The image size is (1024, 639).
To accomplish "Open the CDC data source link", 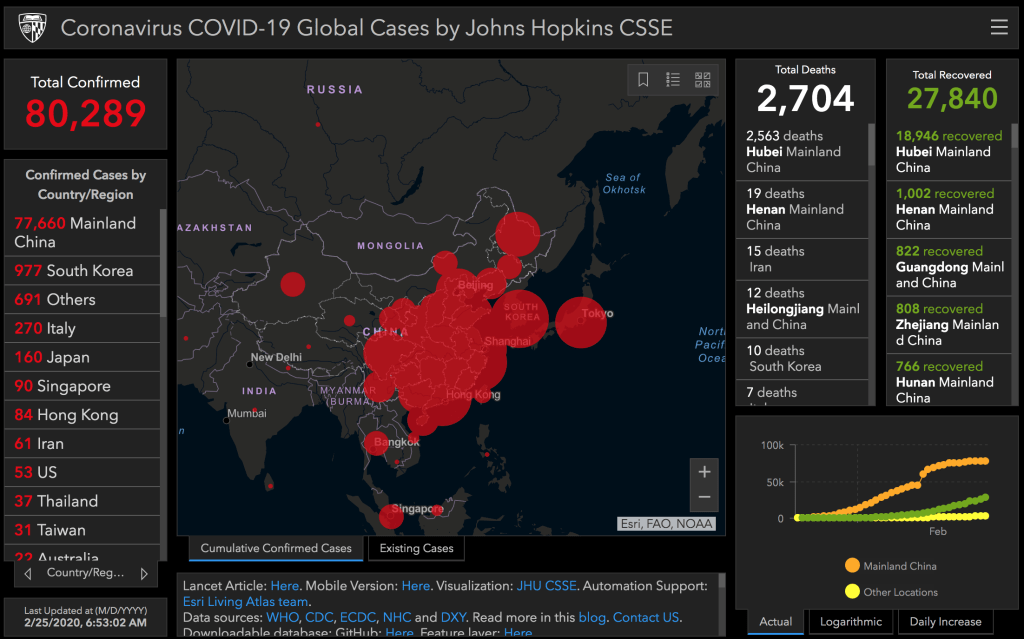I will [x=319, y=617].
